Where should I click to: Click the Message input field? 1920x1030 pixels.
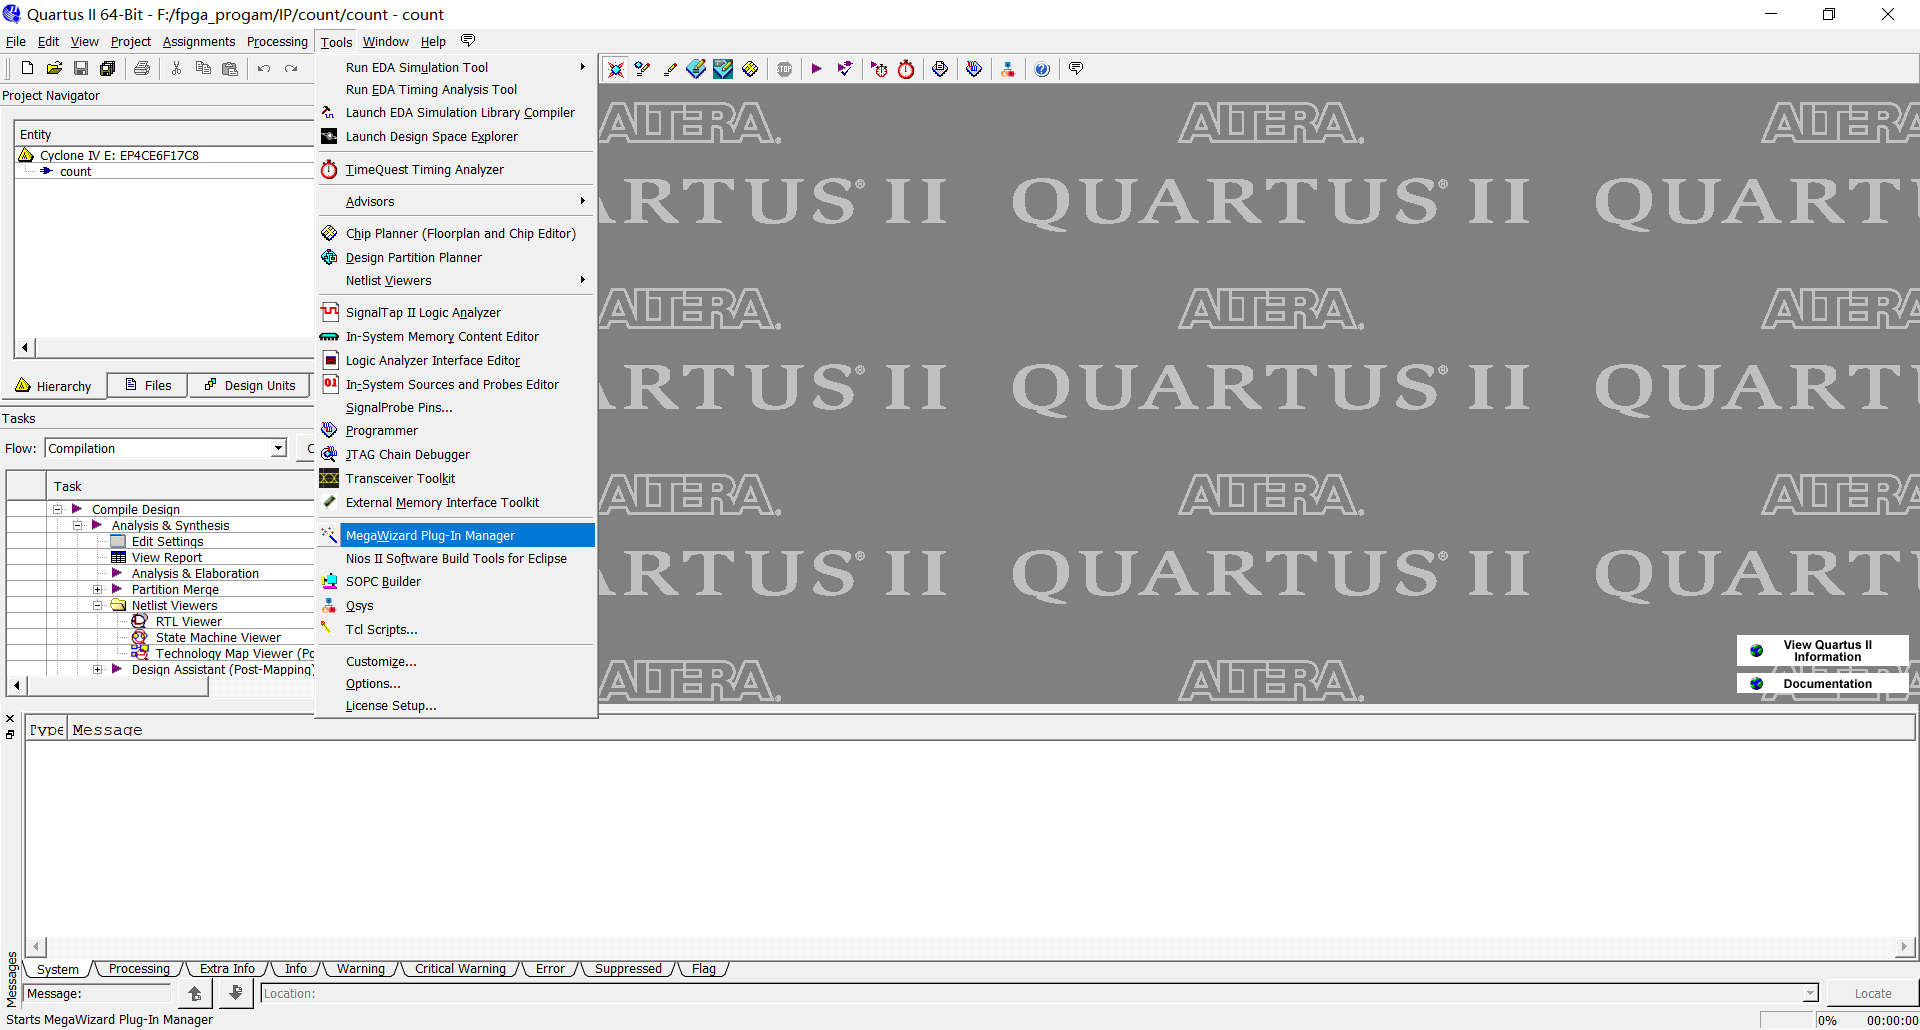pyautogui.click(x=98, y=993)
